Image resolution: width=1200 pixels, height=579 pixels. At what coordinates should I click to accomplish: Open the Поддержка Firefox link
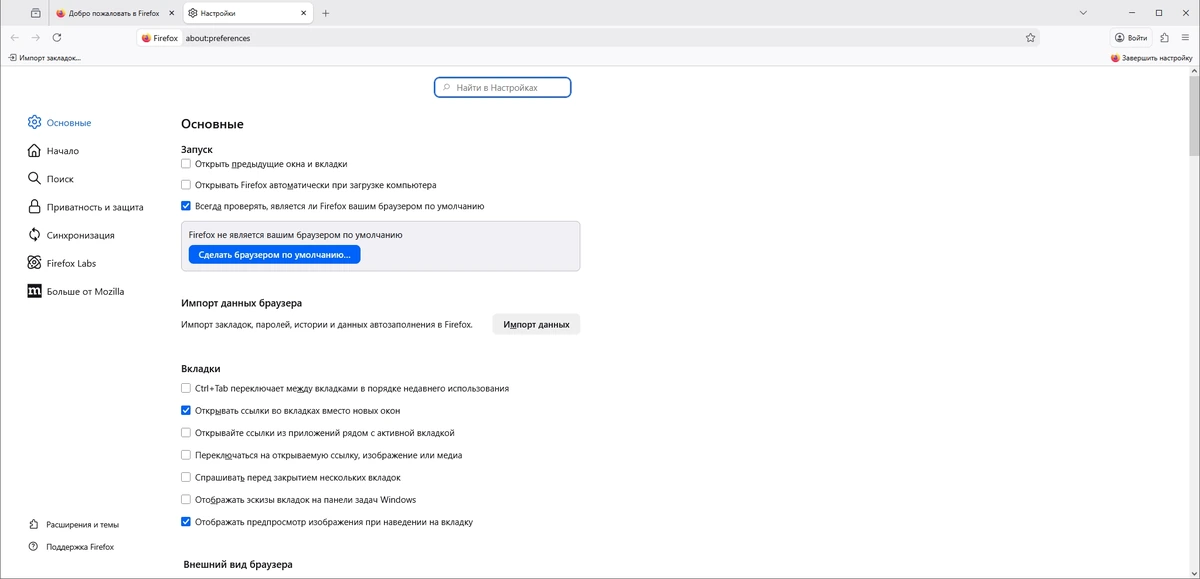tap(80, 547)
